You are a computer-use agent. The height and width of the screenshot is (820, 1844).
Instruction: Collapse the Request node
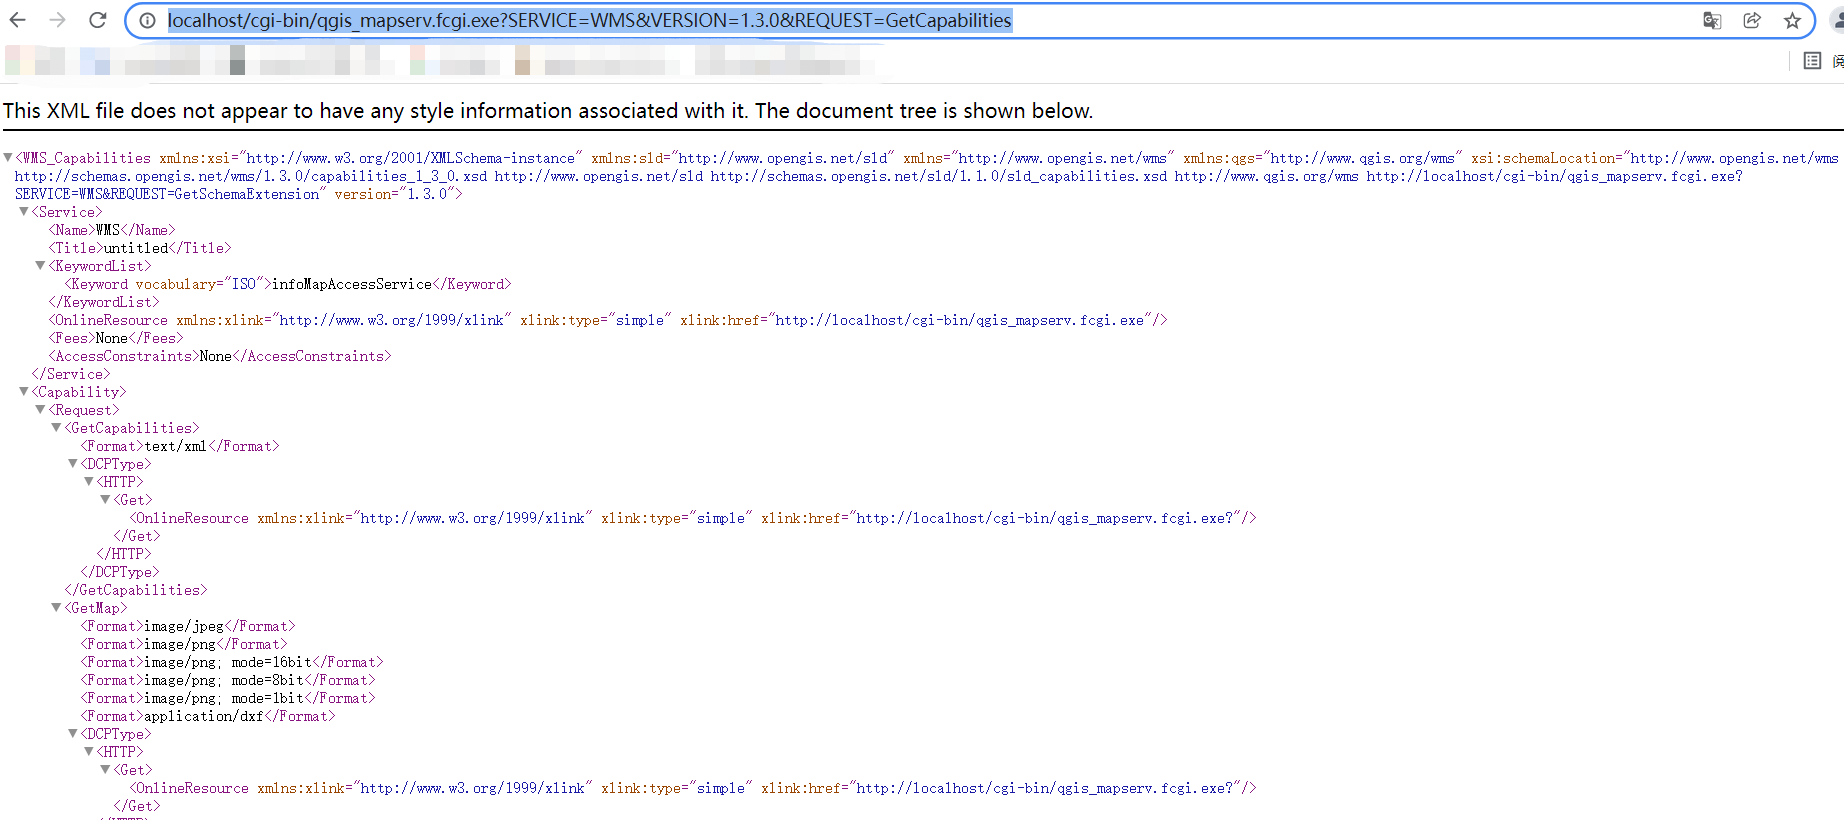40,409
